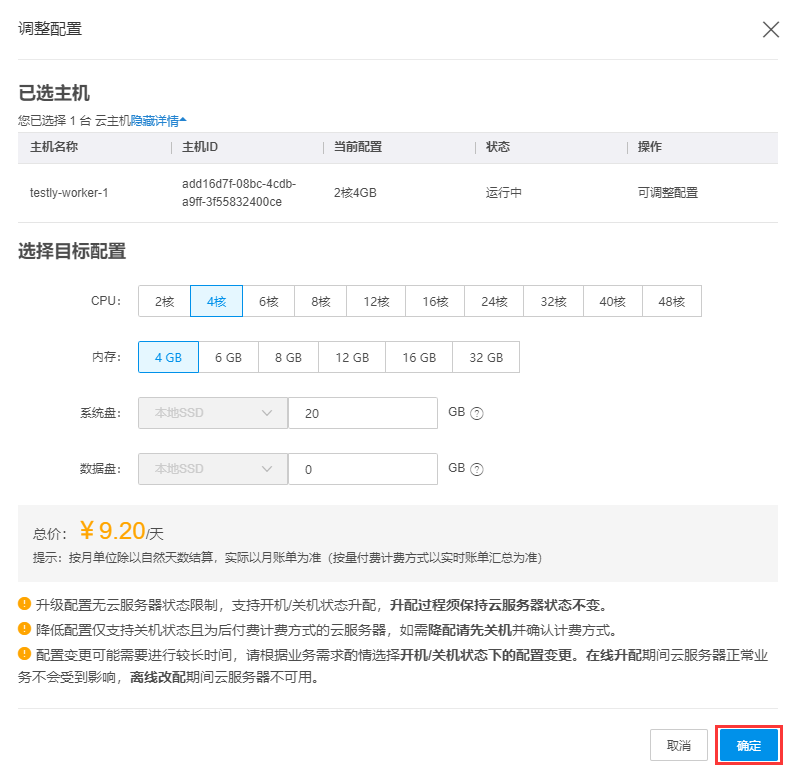Select 16核 CPU option

tap(435, 301)
